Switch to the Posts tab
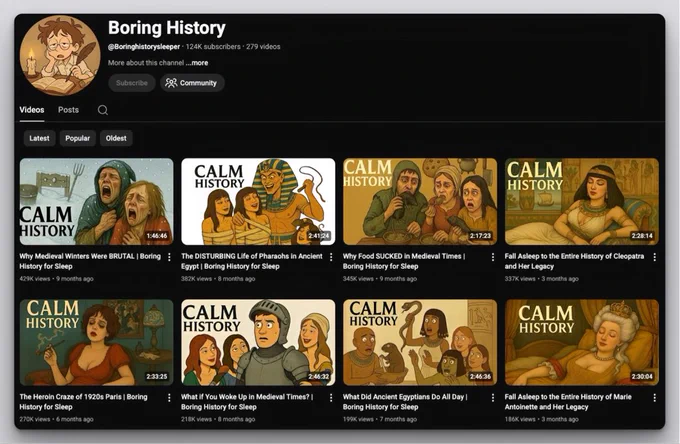This screenshot has height=444, width=680. click(x=69, y=110)
